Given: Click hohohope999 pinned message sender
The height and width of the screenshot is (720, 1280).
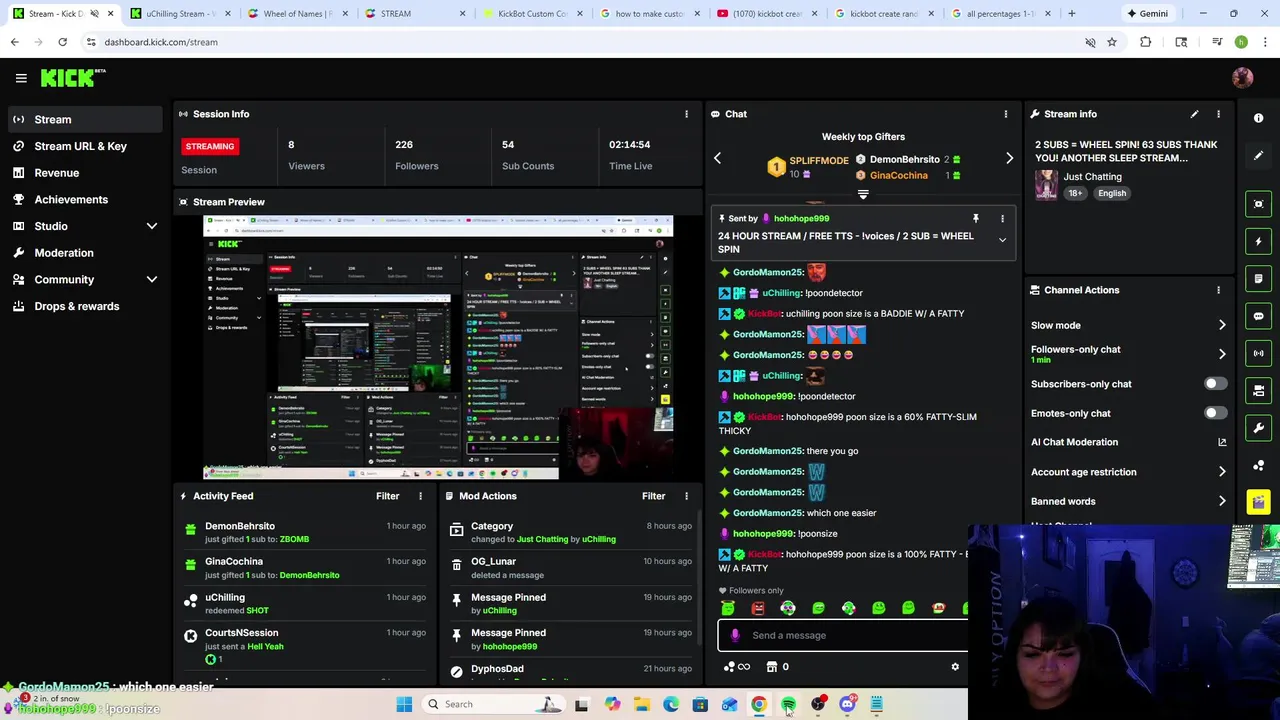Looking at the screenshot, I should click(801, 218).
